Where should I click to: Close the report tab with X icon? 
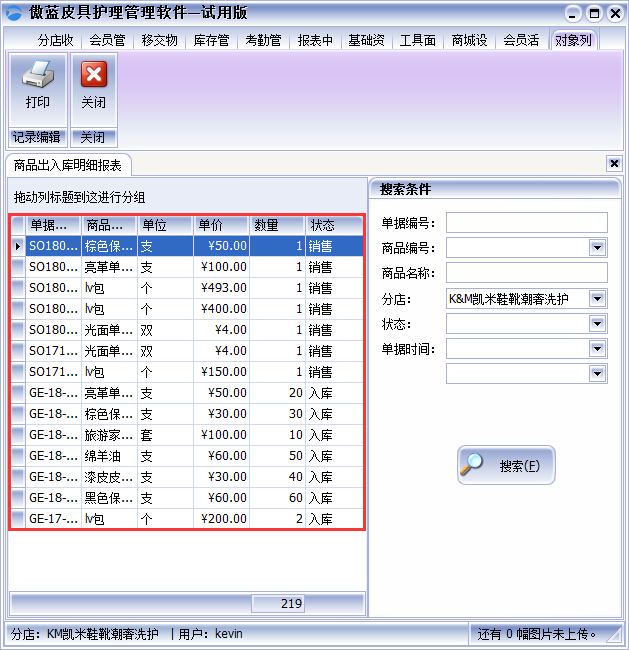point(614,164)
